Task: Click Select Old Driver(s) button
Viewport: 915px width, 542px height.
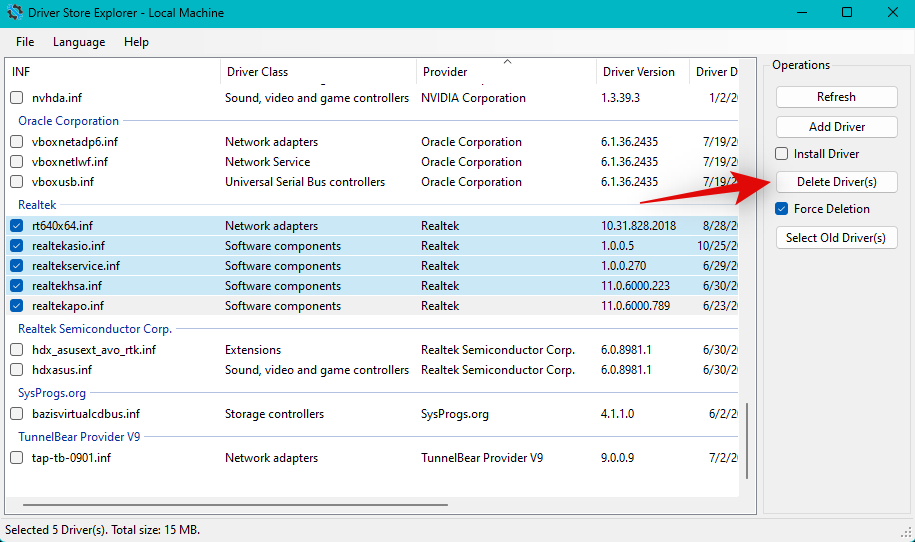Action: point(836,238)
